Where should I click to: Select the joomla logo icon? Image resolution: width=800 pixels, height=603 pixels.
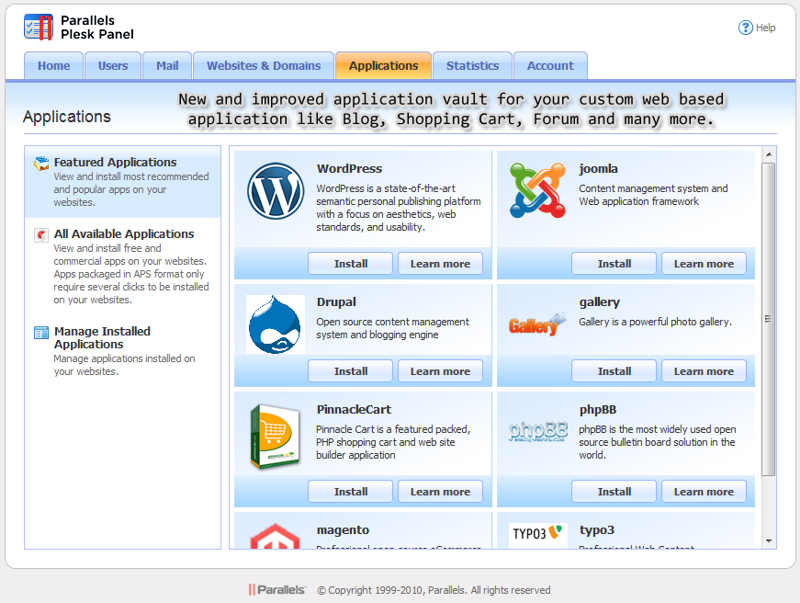click(x=535, y=189)
